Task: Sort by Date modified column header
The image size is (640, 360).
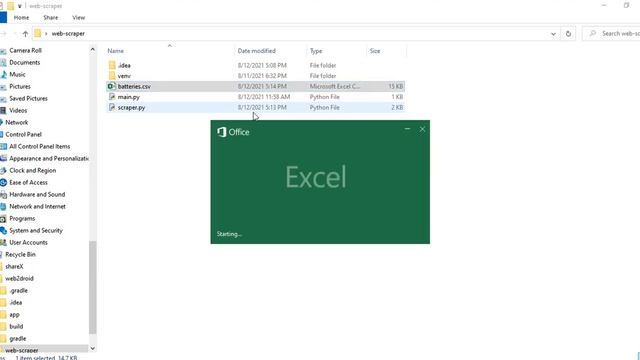Action: point(257,51)
